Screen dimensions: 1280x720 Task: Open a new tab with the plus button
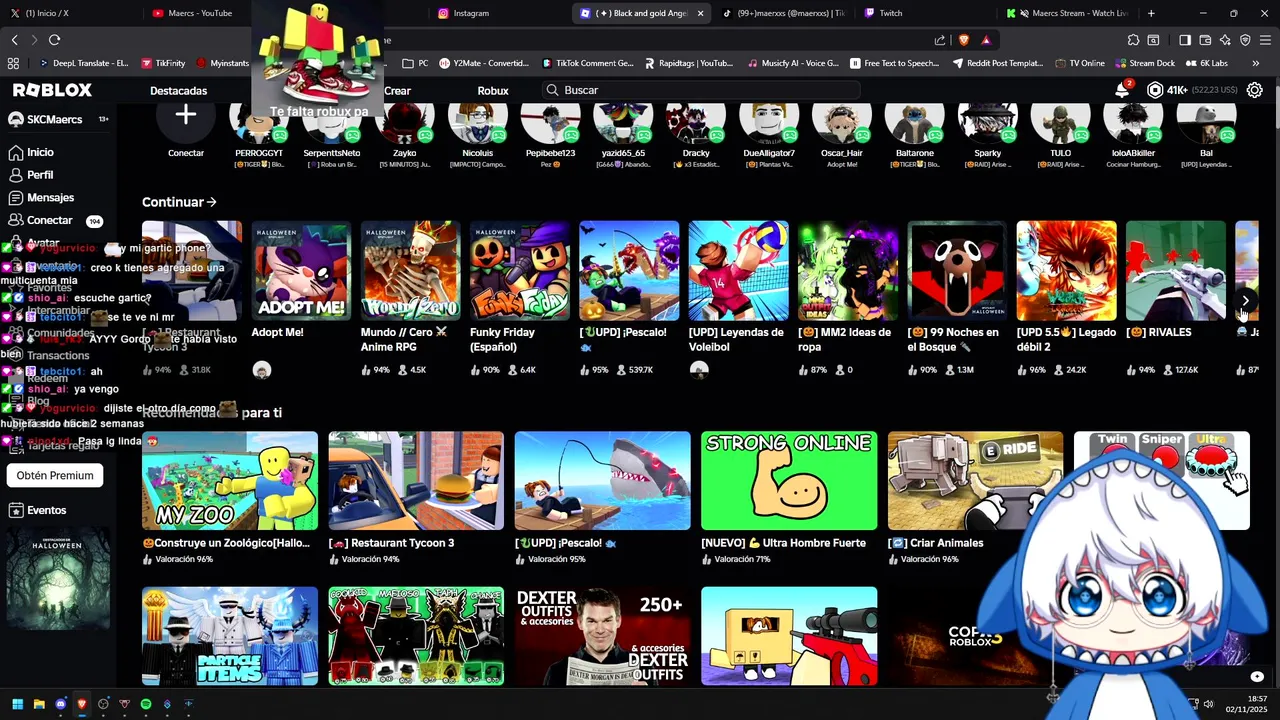click(x=1151, y=13)
